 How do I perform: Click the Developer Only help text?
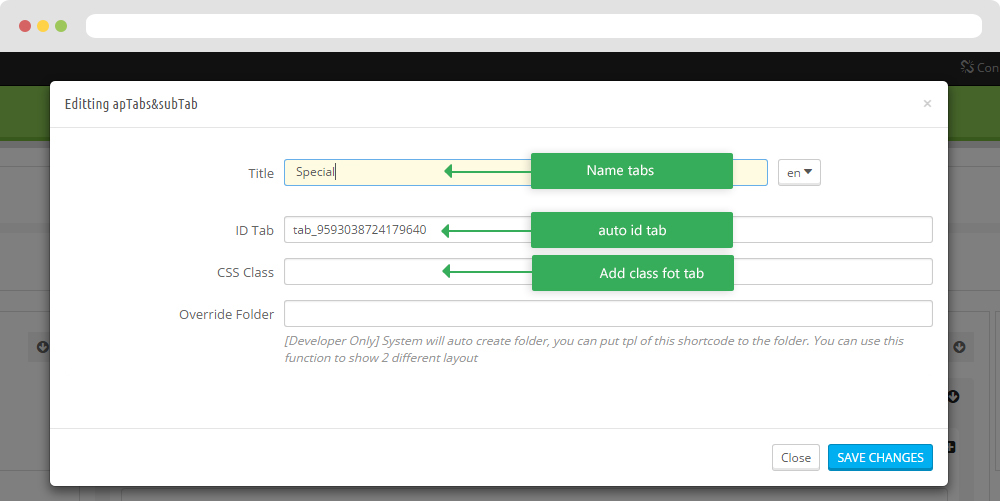[594, 349]
